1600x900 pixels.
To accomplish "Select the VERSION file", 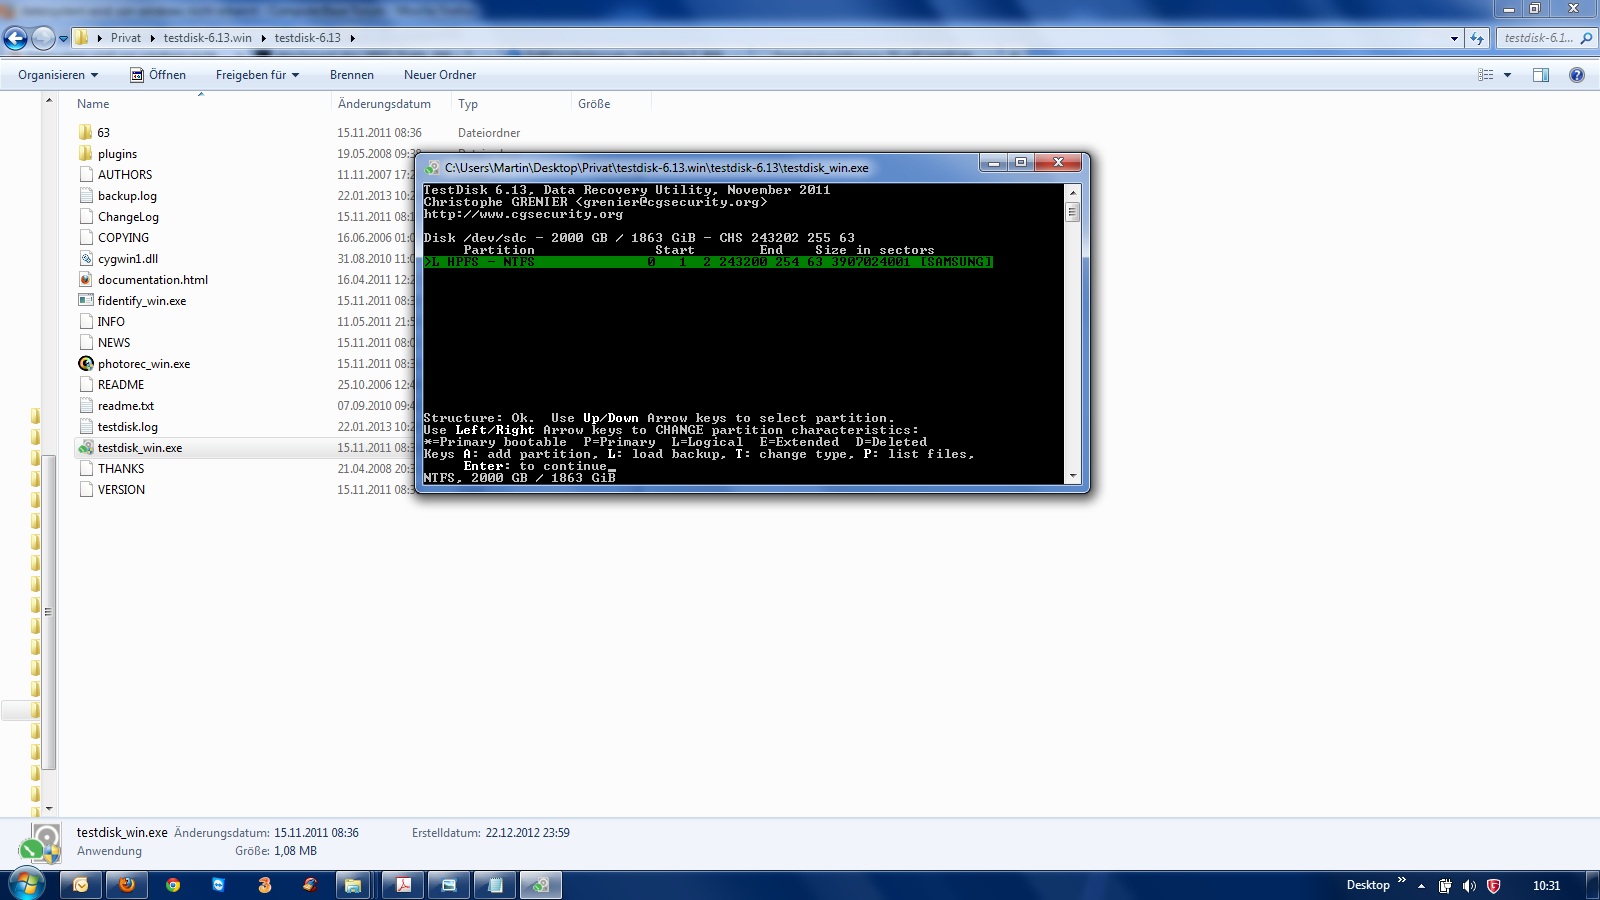I will (121, 490).
